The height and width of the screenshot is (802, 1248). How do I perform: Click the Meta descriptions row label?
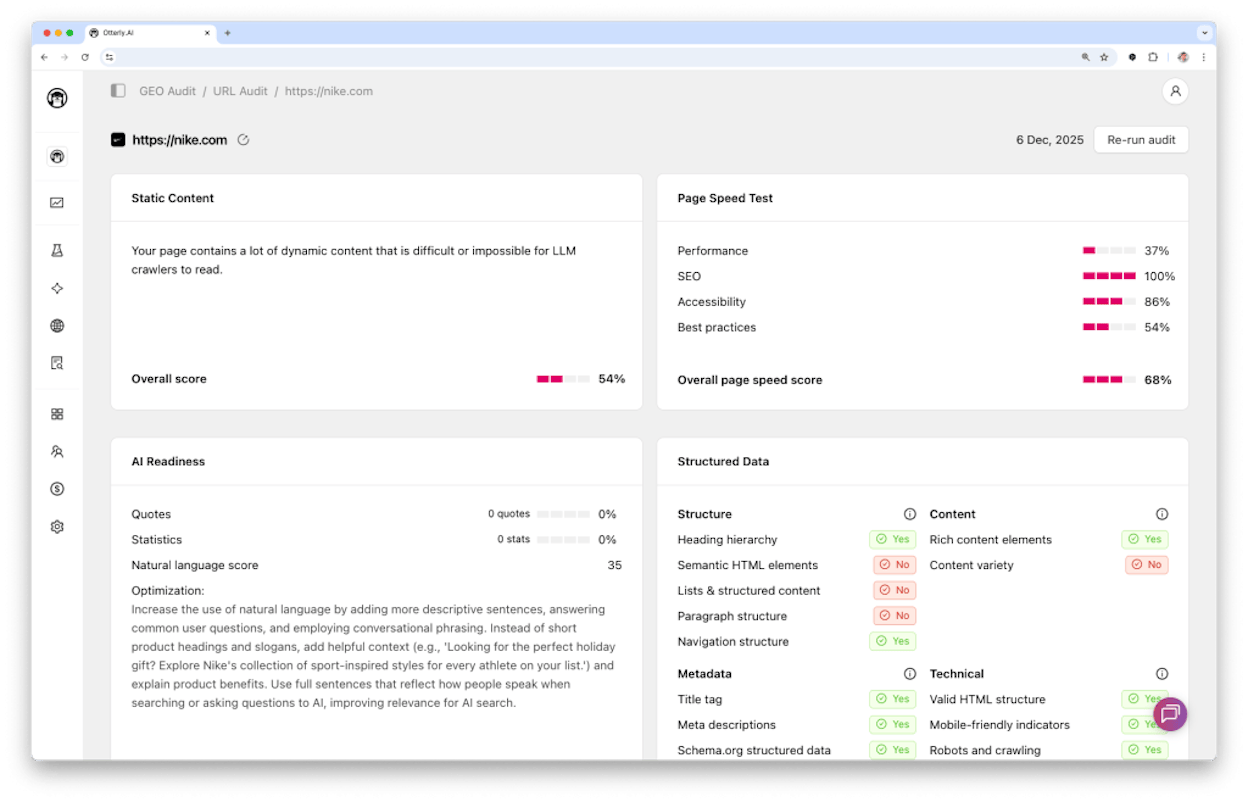[x=727, y=725]
